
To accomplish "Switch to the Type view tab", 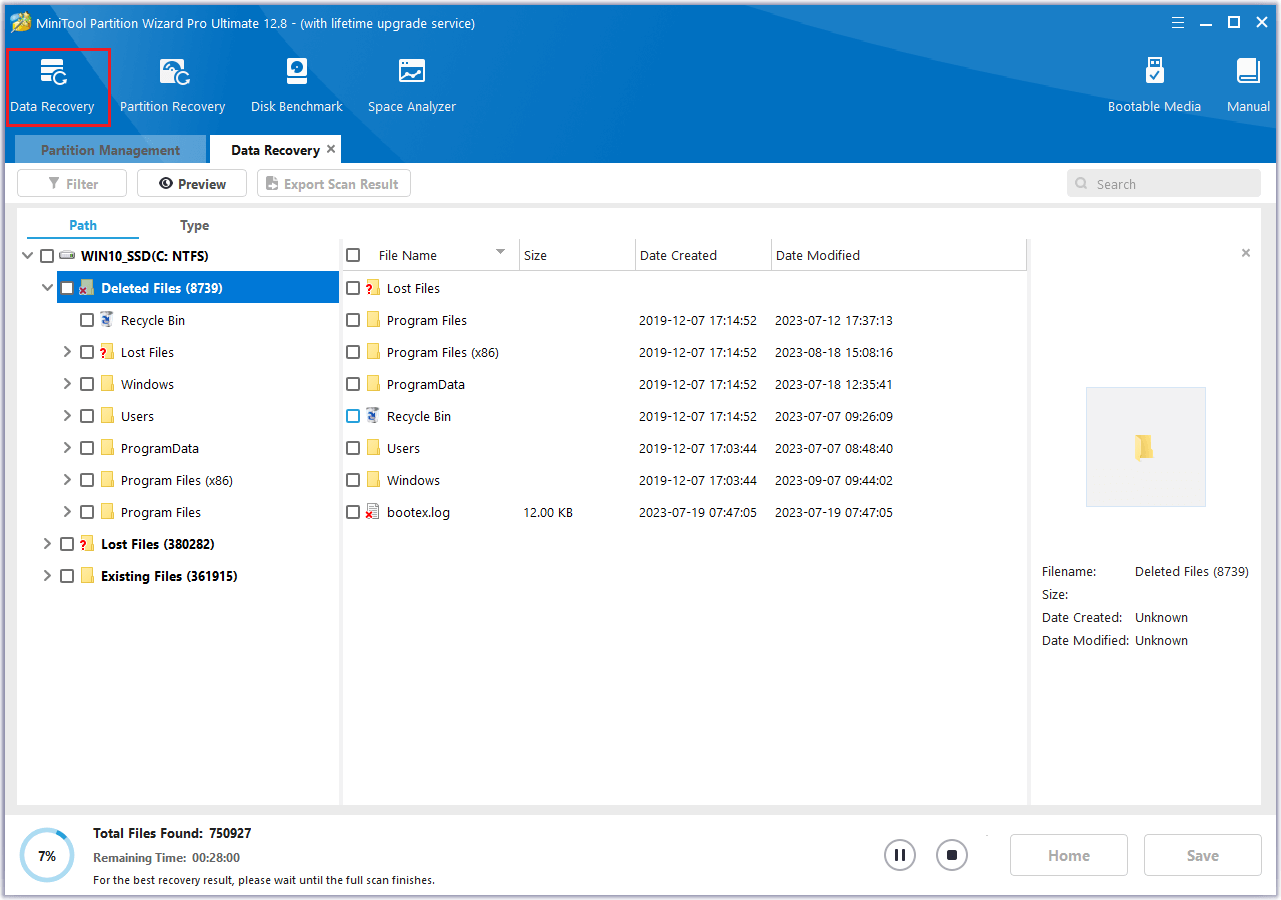I will click(x=194, y=225).
